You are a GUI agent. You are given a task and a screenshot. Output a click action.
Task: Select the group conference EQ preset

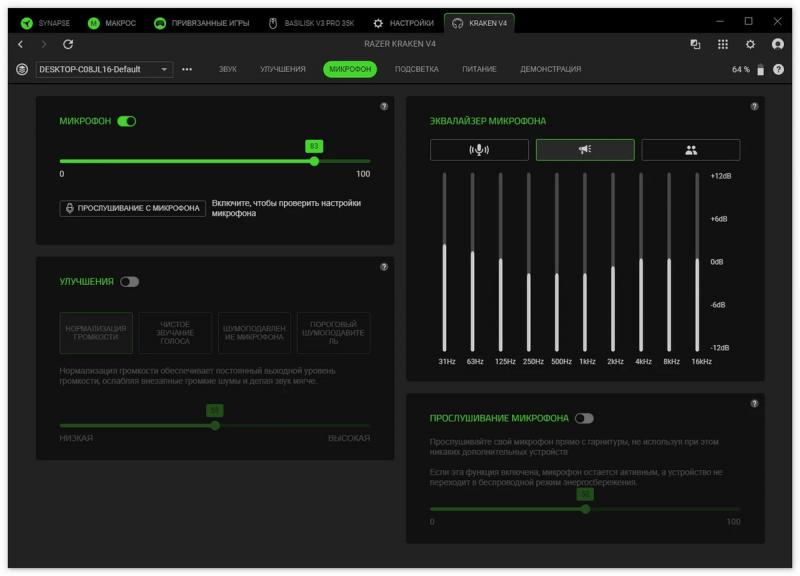point(691,150)
